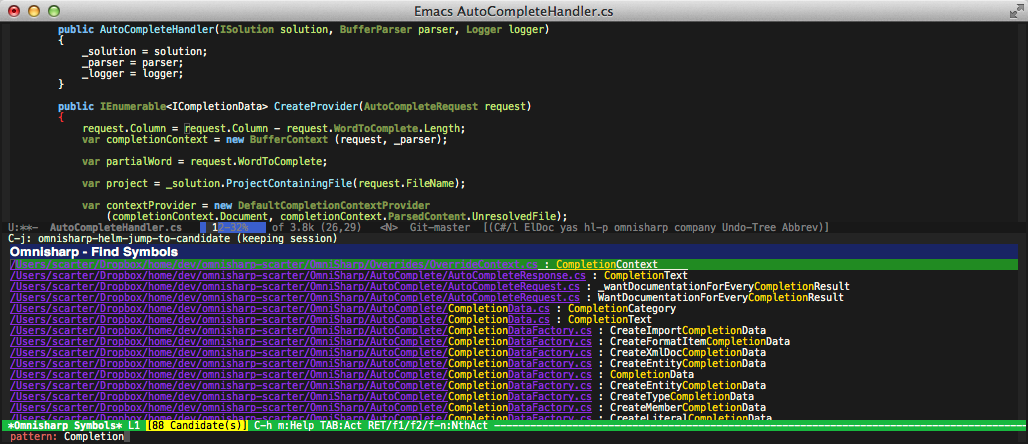Click the 88 Candidate(s) counter
The height and width of the screenshot is (444, 1028).
pyautogui.click(x=197, y=426)
